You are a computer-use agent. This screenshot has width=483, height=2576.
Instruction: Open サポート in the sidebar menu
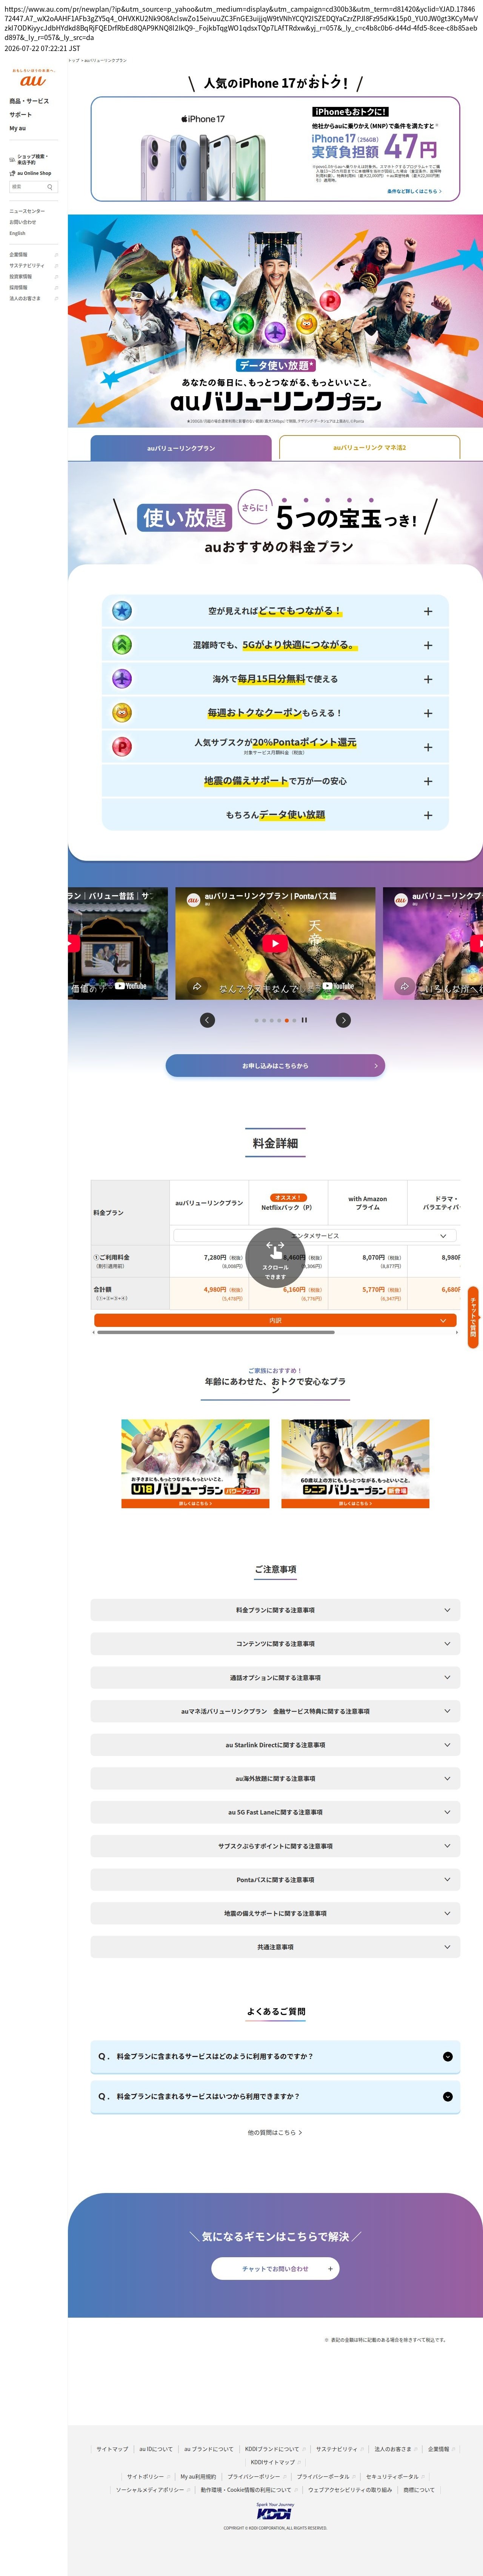[21, 115]
